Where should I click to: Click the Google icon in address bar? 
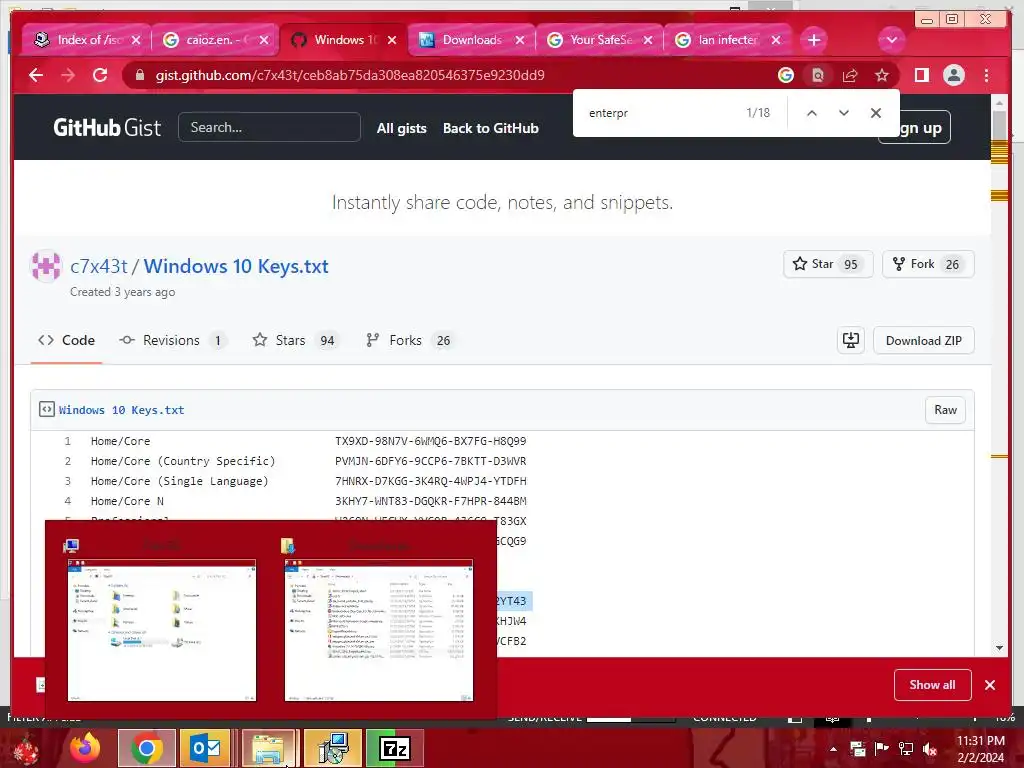point(786,75)
